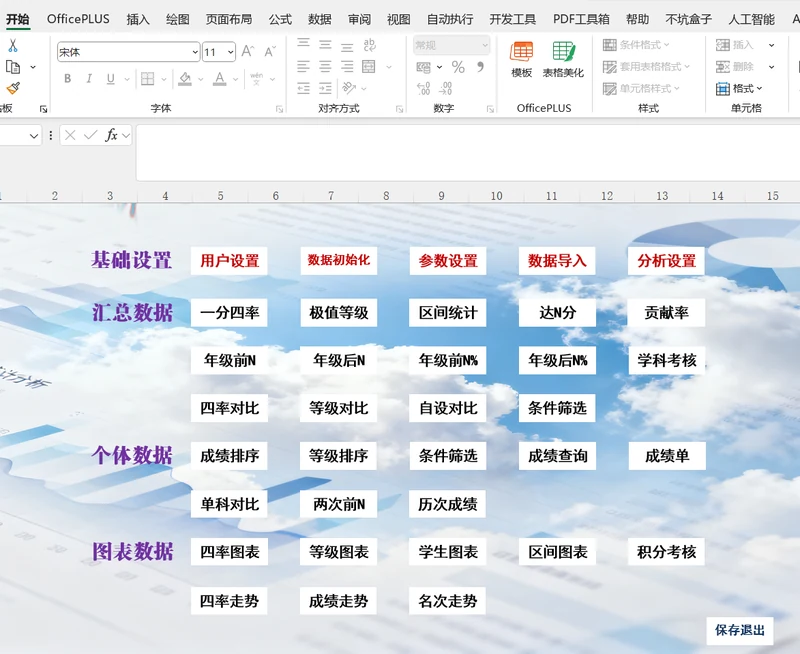Click the Copy icon

pyautogui.click(x=13, y=67)
